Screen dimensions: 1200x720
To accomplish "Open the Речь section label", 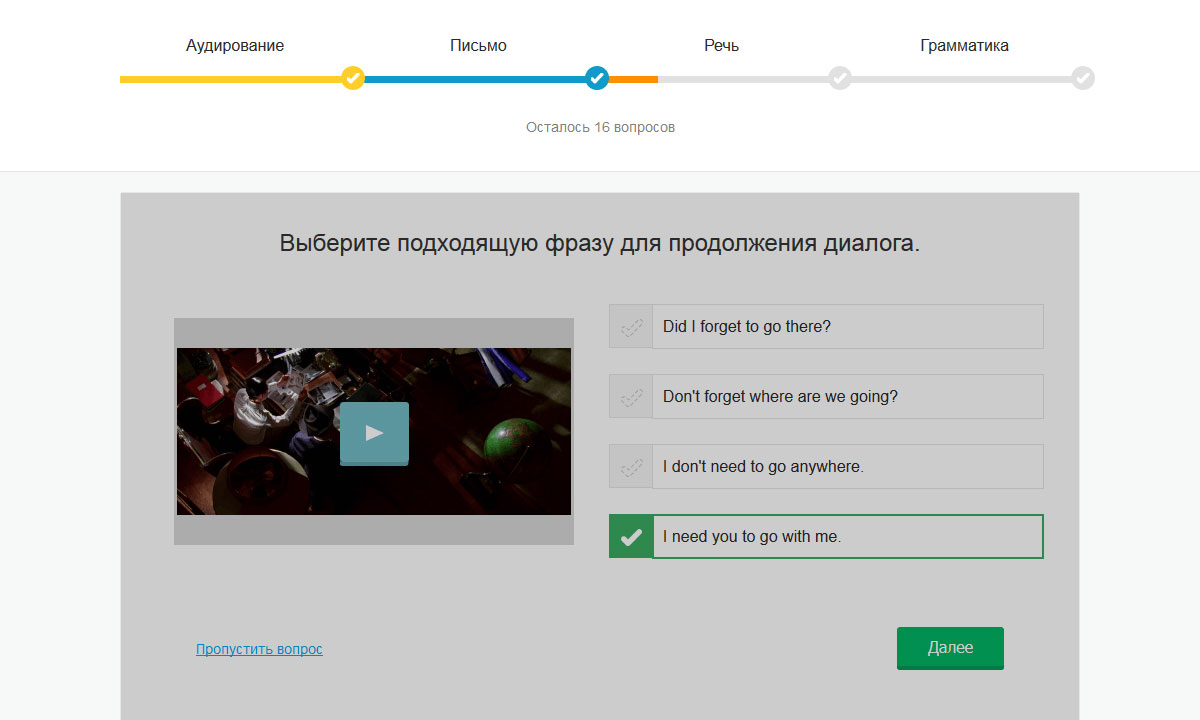I will 721,46.
